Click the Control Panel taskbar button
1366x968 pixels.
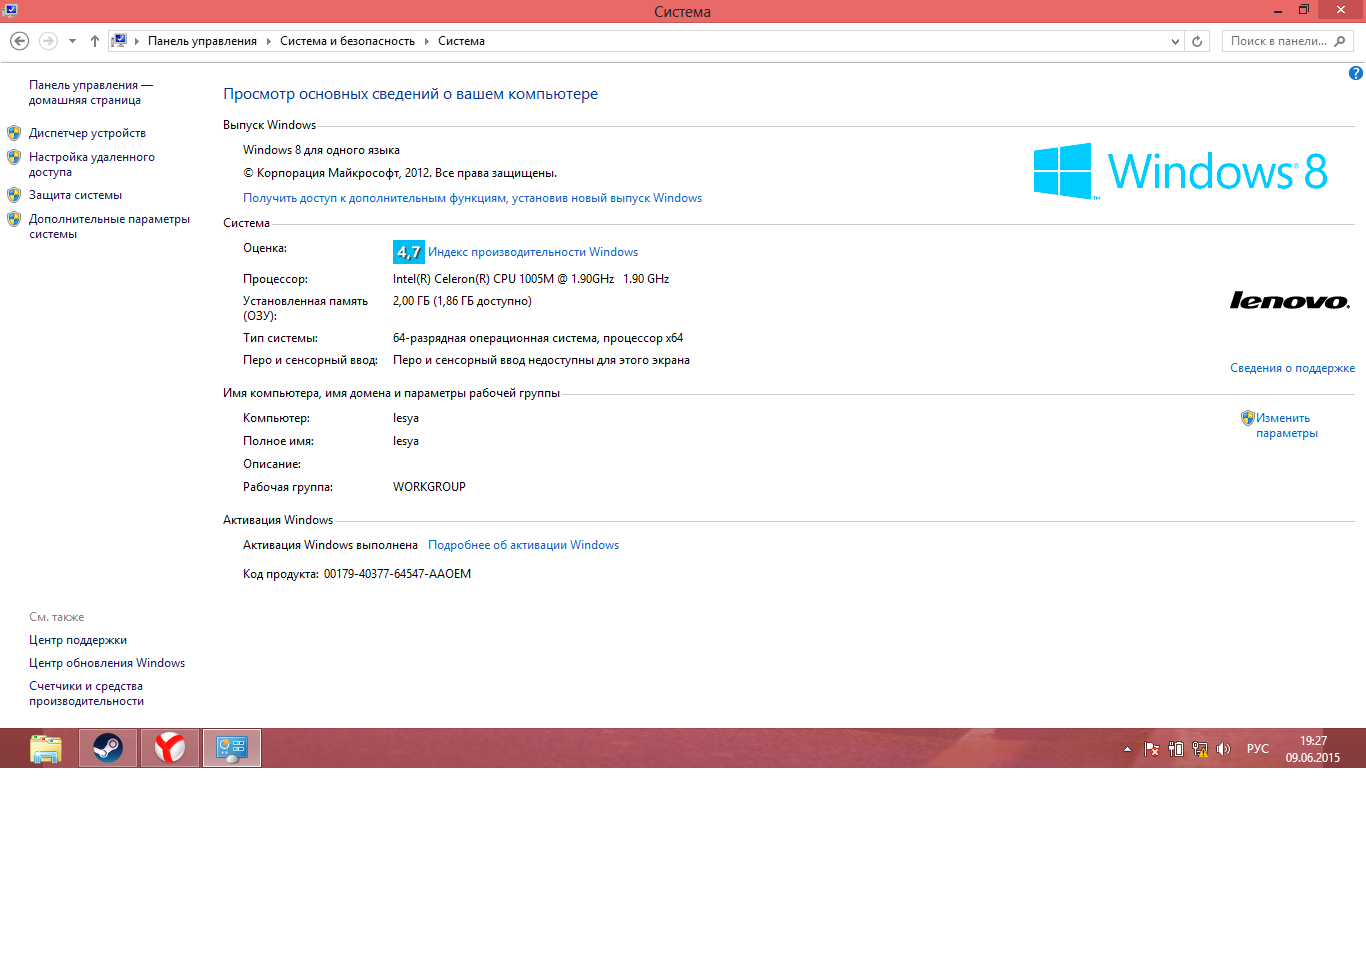[232, 748]
